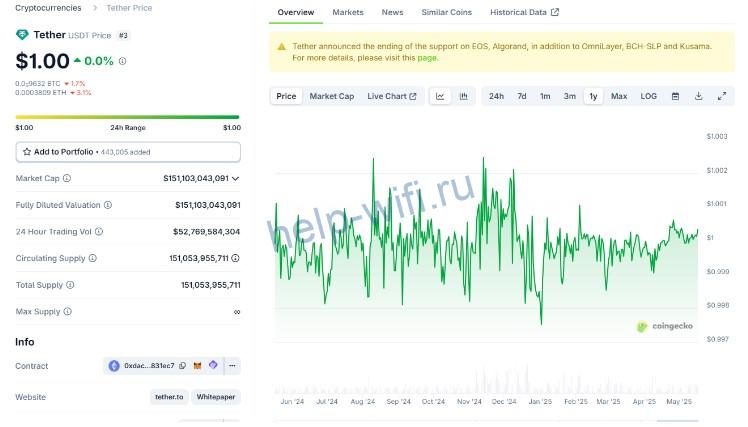Copy the contract address 0xdac...831ec7
Viewport: 748px width, 427px height.
[x=183, y=366]
